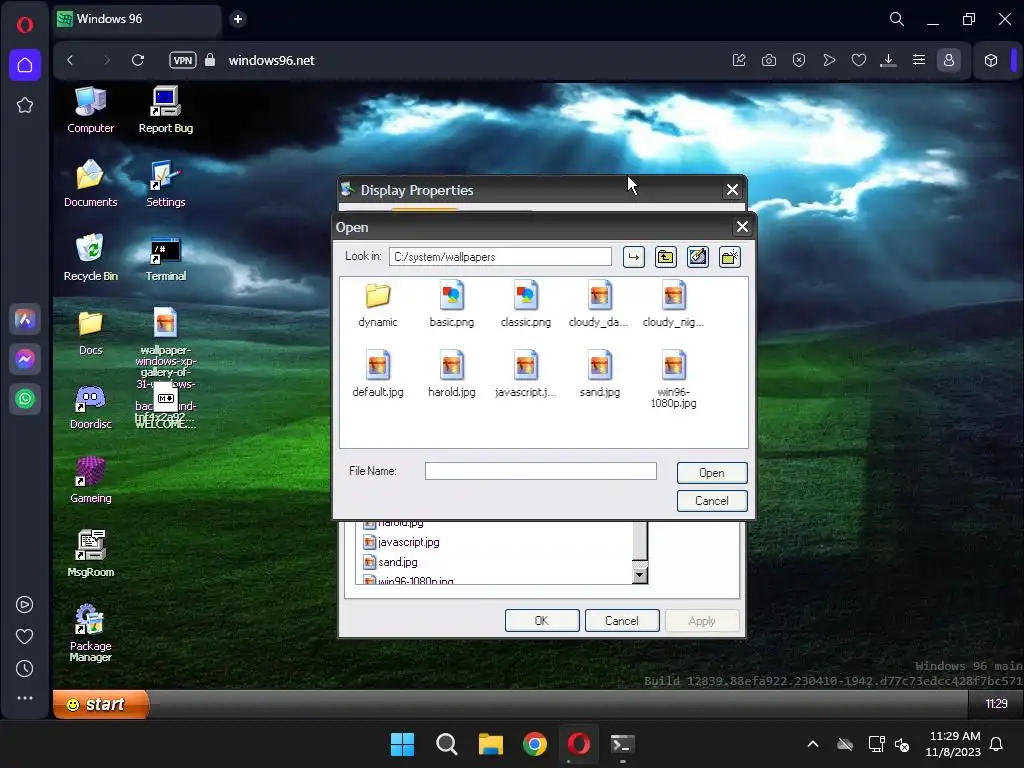Open the Windows 96 start menu
The height and width of the screenshot is (768, 1024).
pyautogui.click(x=100, y=704)
